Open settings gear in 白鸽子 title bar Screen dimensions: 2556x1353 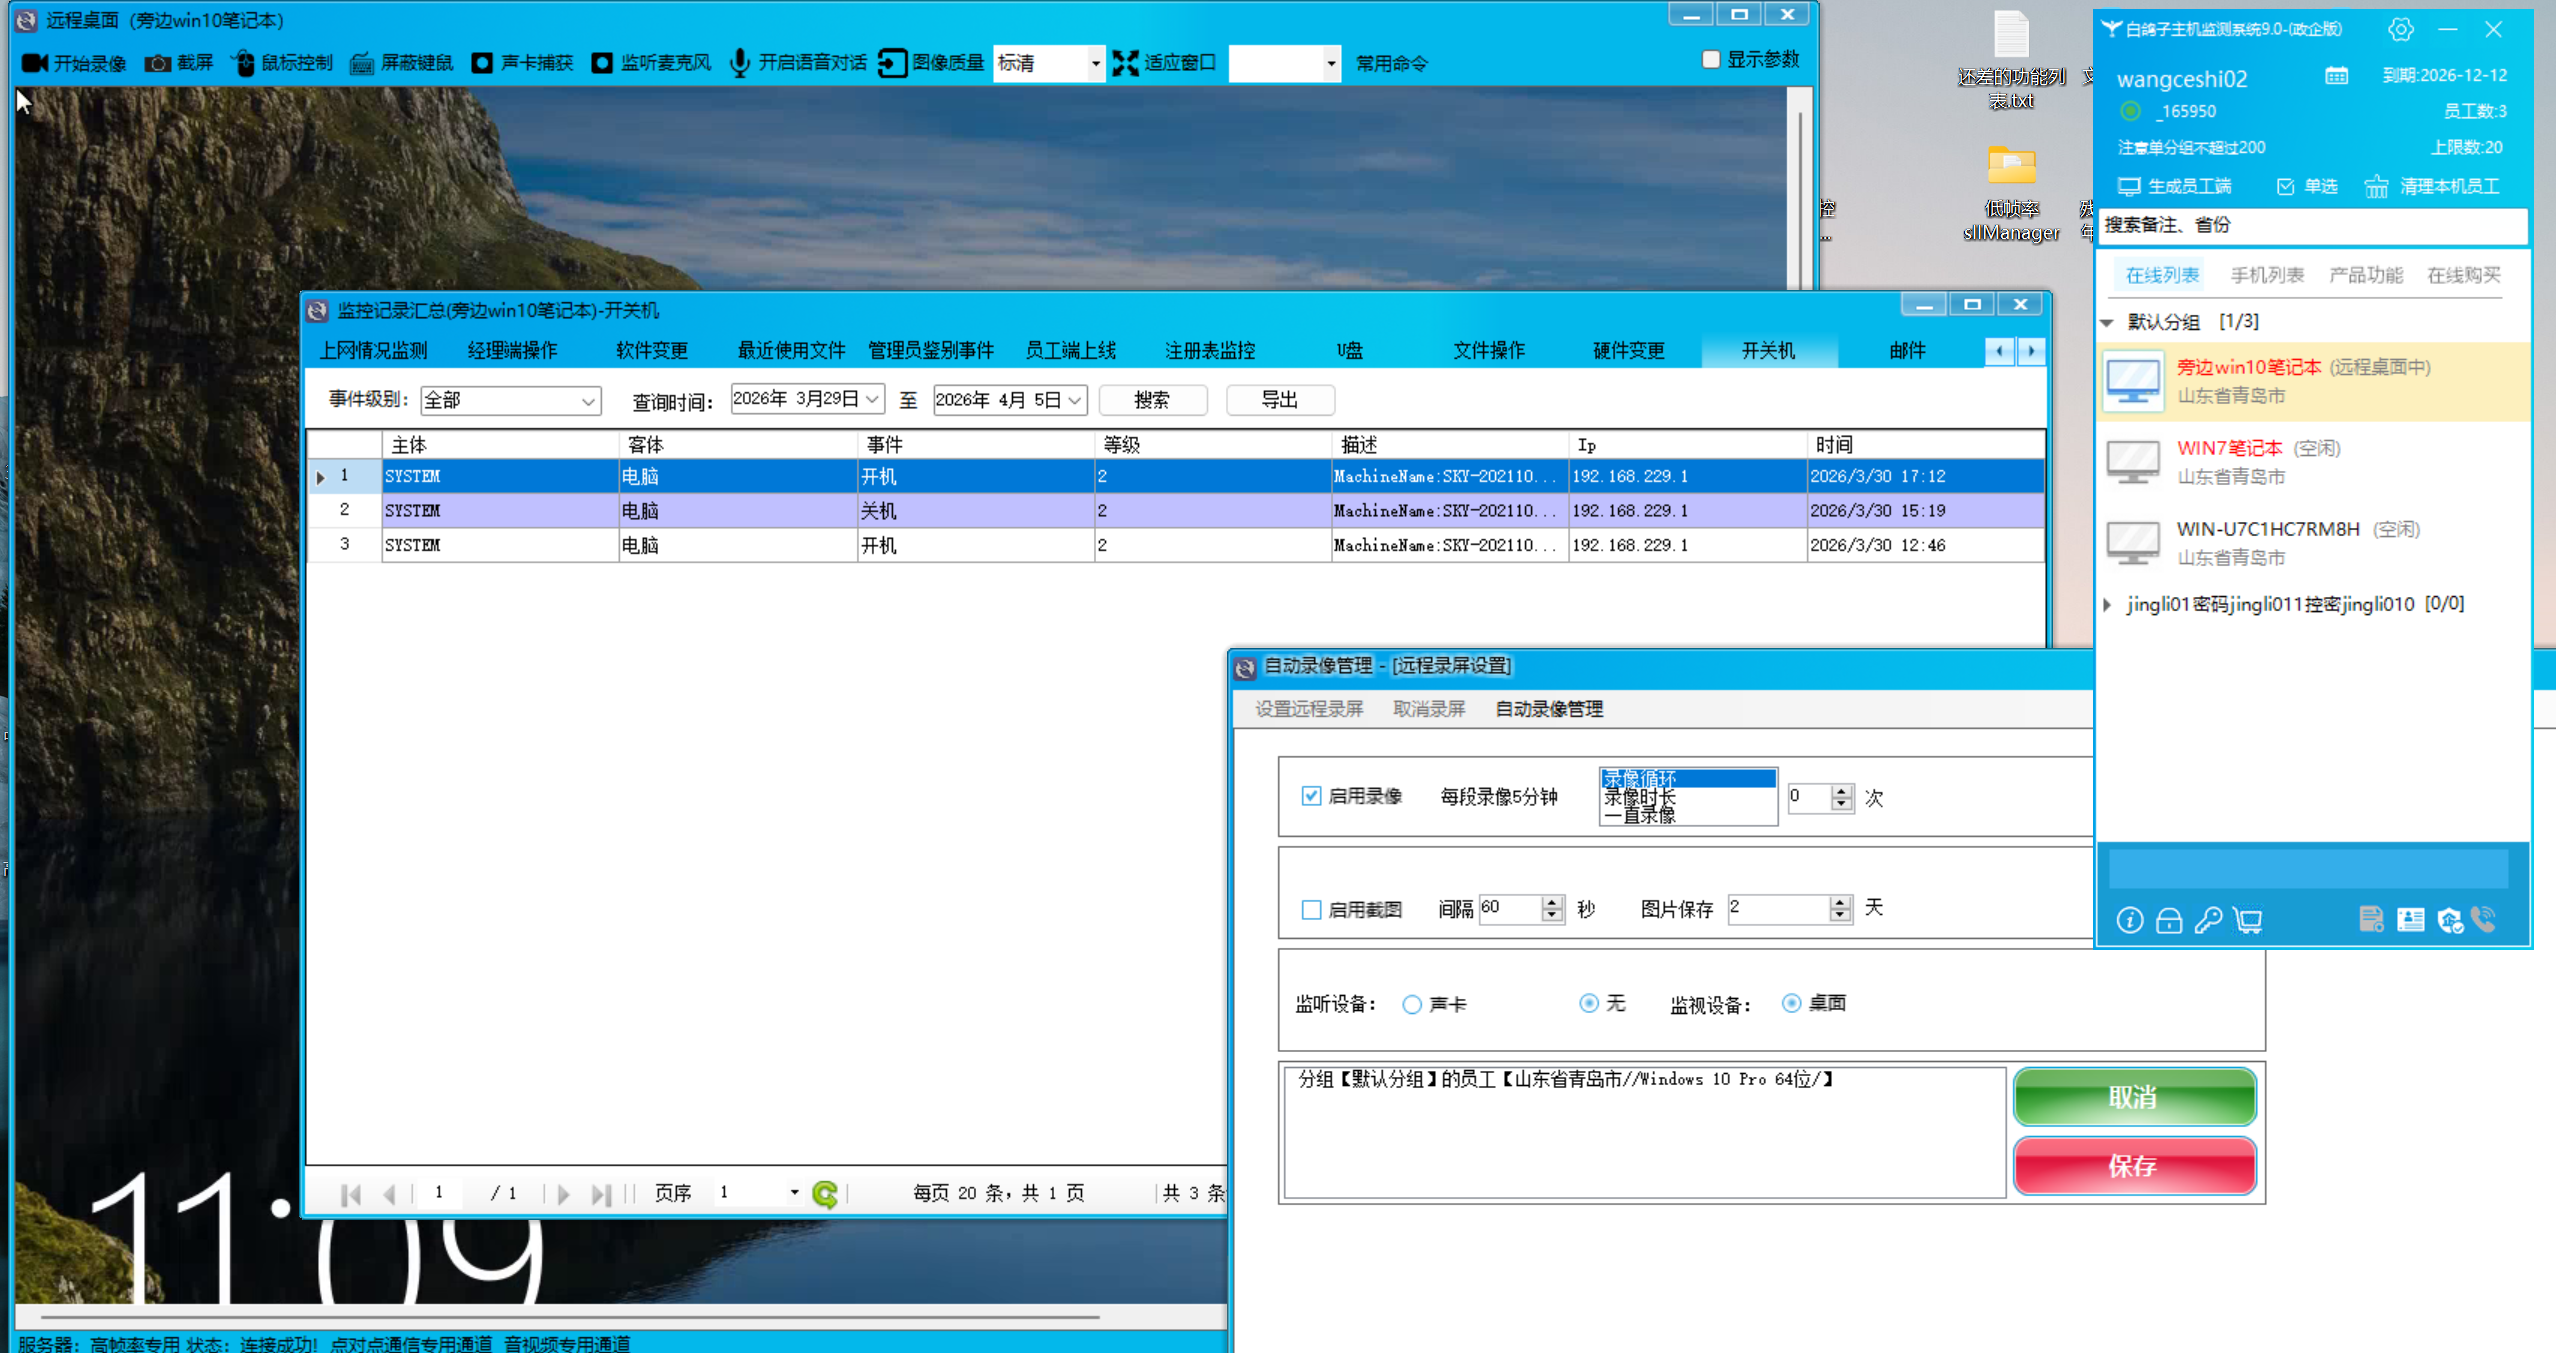point(2400,29)
